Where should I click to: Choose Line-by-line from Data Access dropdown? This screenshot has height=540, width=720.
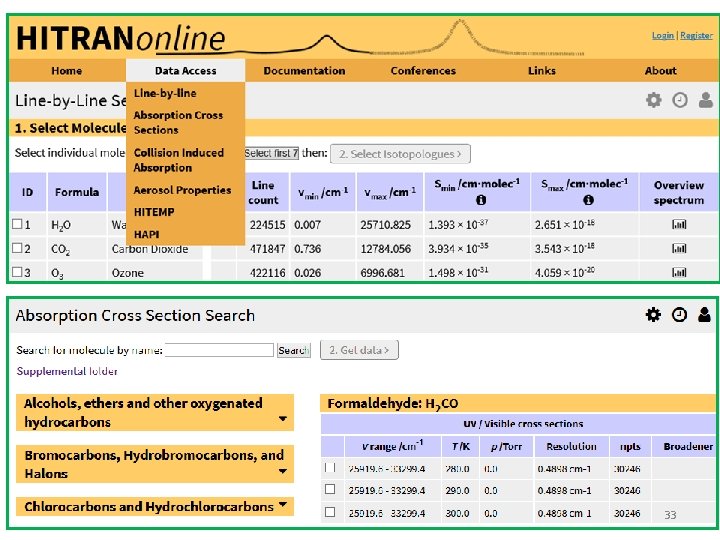pos(165,93)
